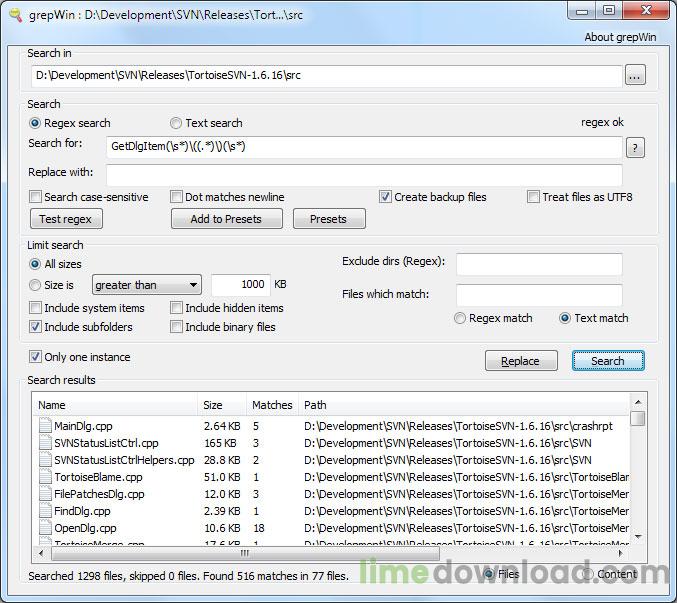Open the 'greater than' size dropdown
This screenshot has width=677, height=603.
(147, 285)
